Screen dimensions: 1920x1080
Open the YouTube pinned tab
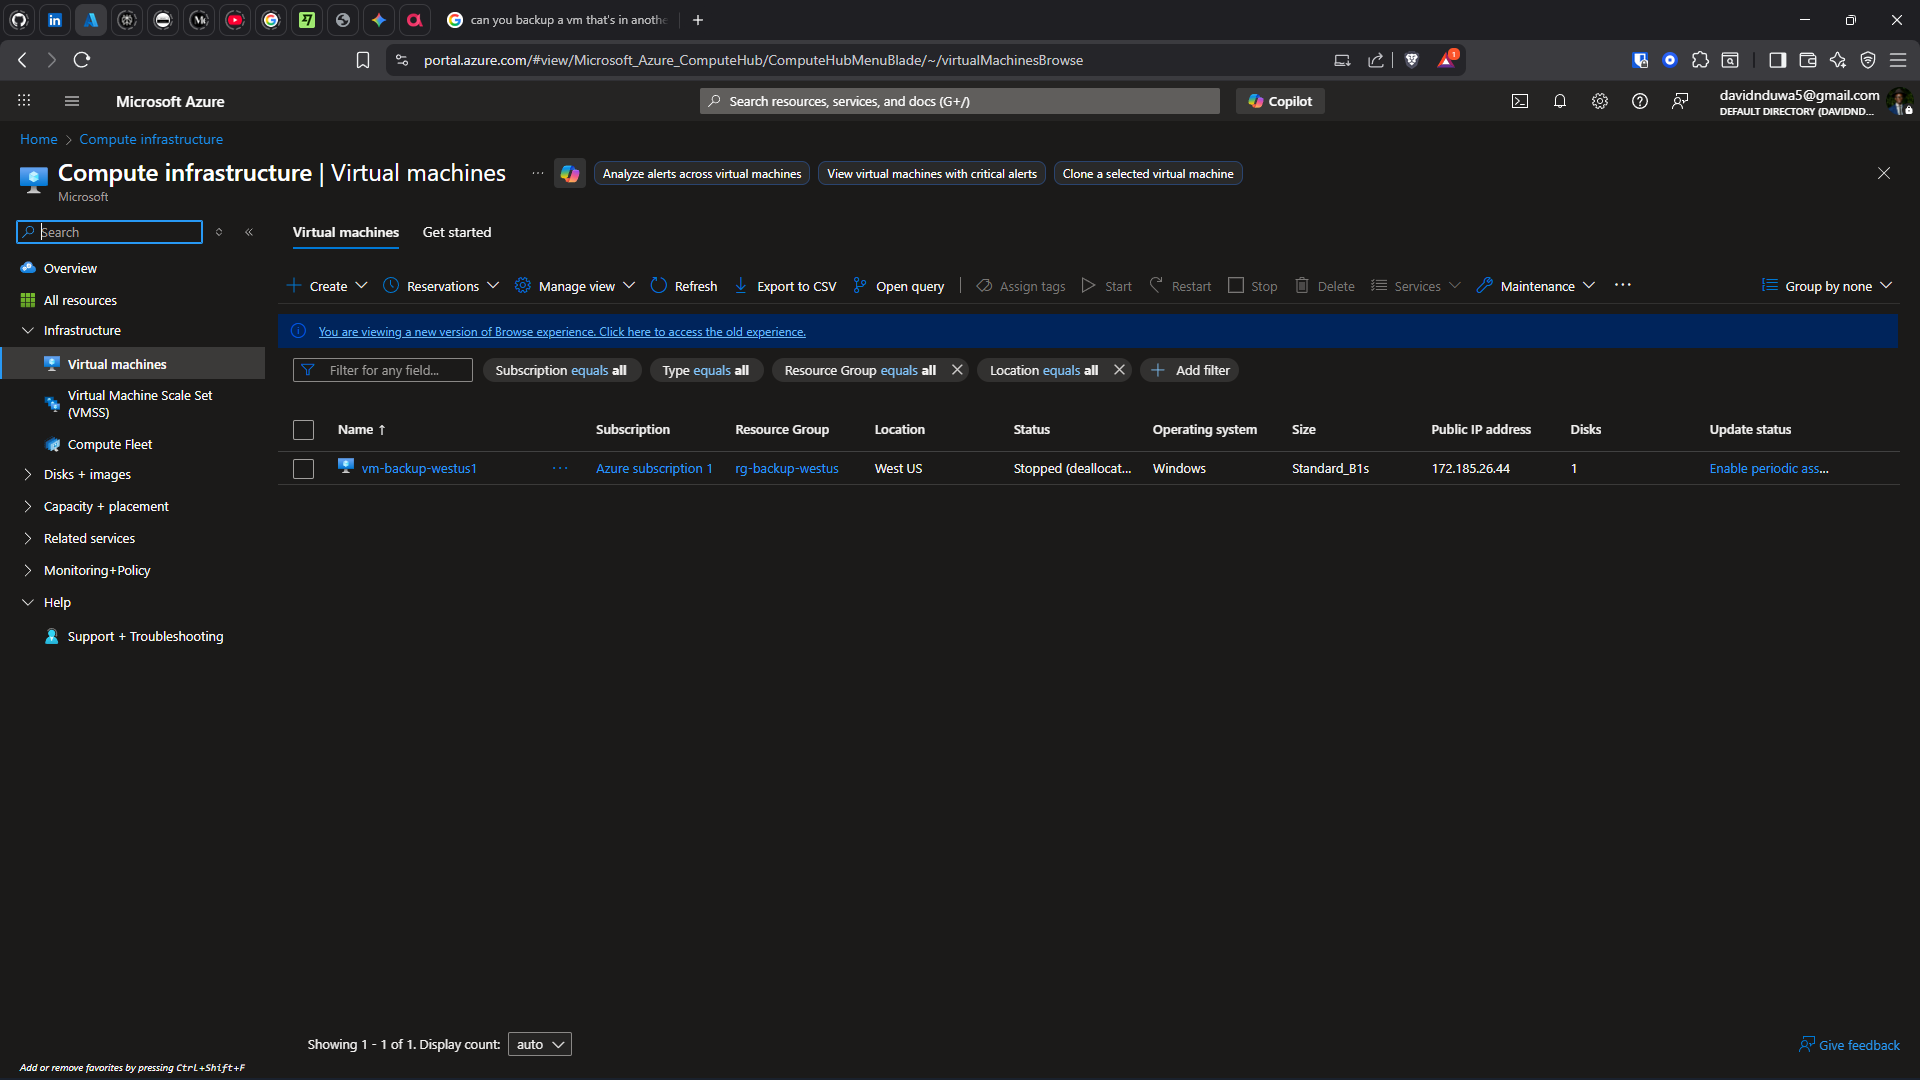235,19
